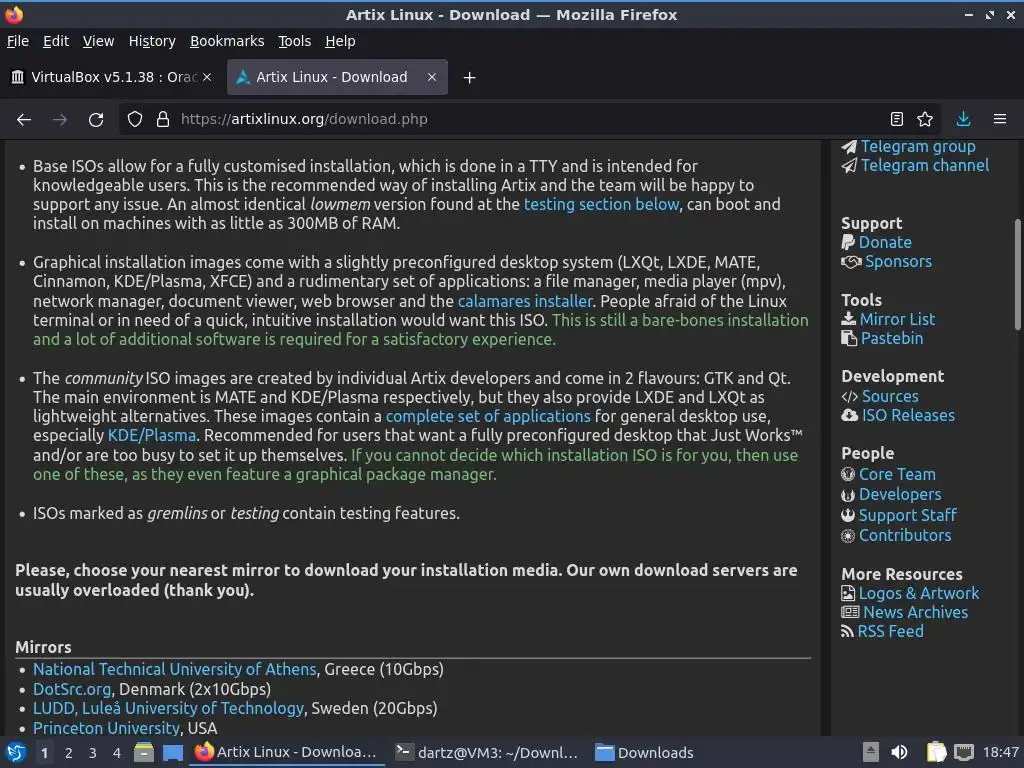Open the News Archives link

tap(915, 613)
